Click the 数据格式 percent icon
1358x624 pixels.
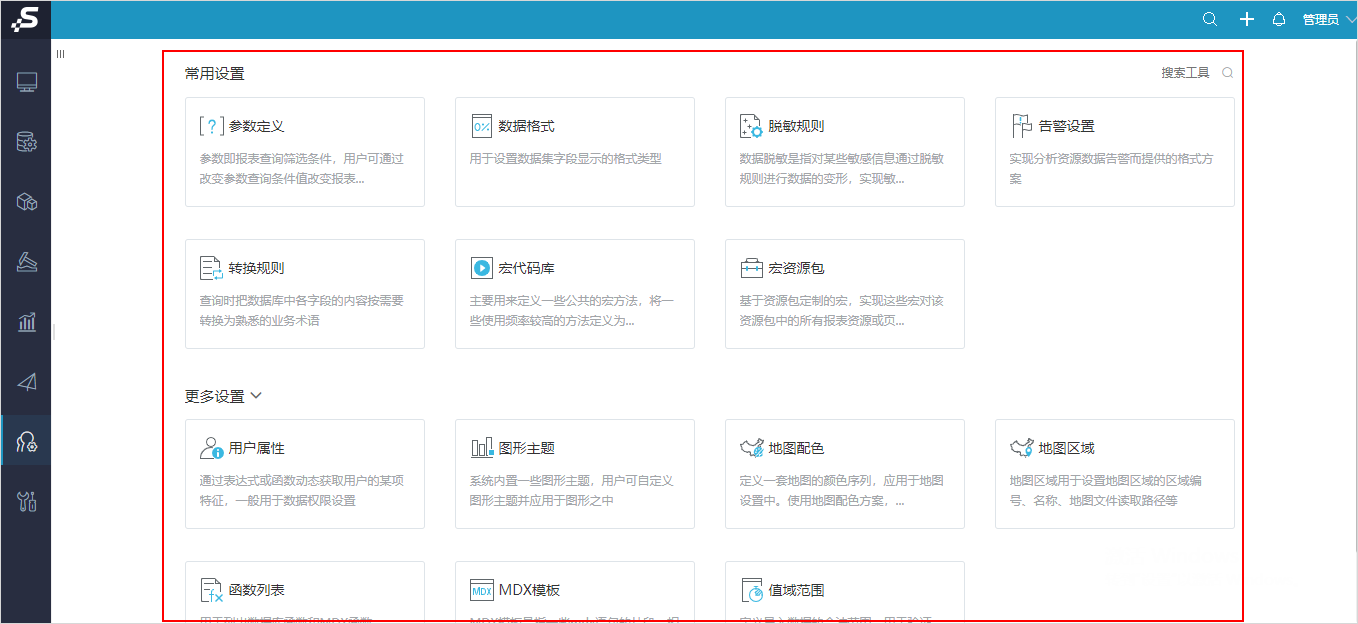coord(481,126)
